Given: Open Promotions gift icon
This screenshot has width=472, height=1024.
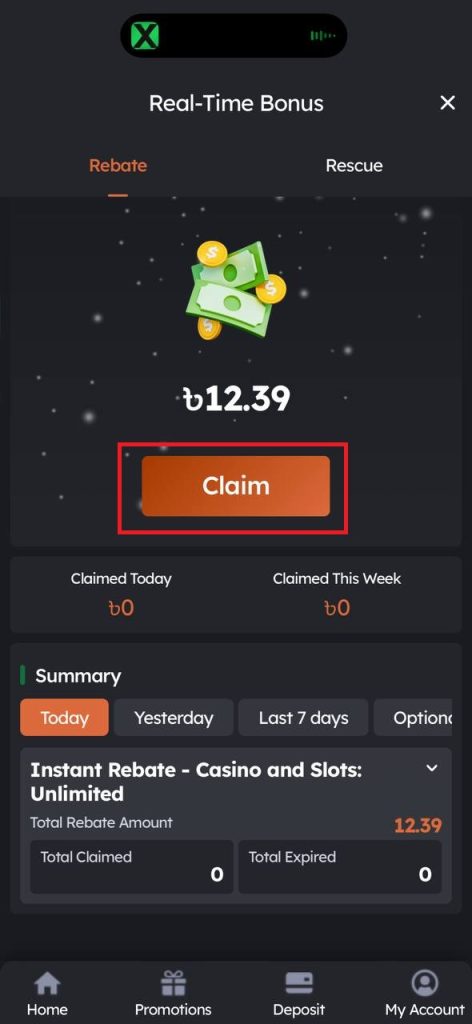Looking at the screenshot, I should tap(173, 983).
